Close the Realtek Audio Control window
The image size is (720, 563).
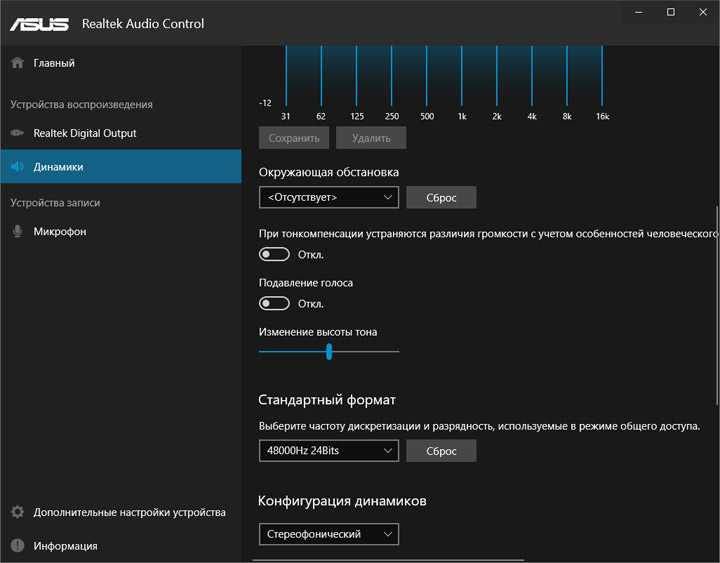tap(703, 12)
